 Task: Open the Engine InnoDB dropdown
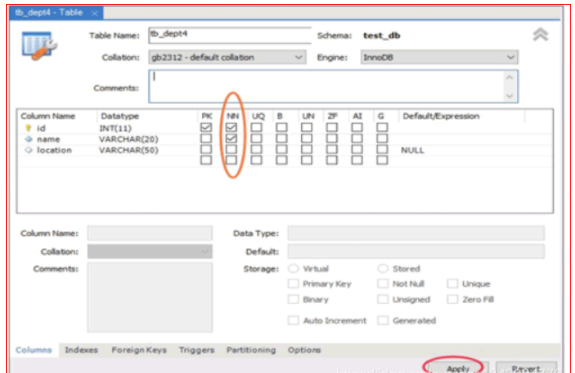[x=439, y=57]
